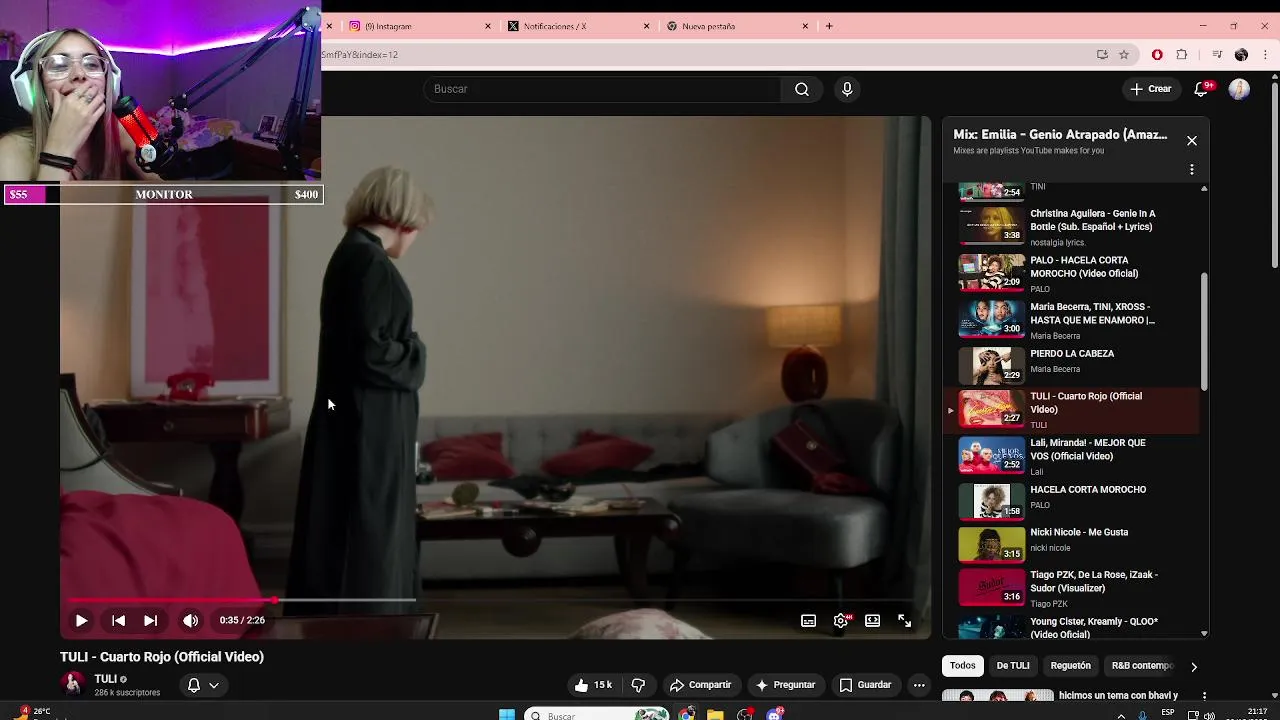Open Chrome extensions puzzle icon
This screenshot has height=720, width=1280.
pos(1182,55)
